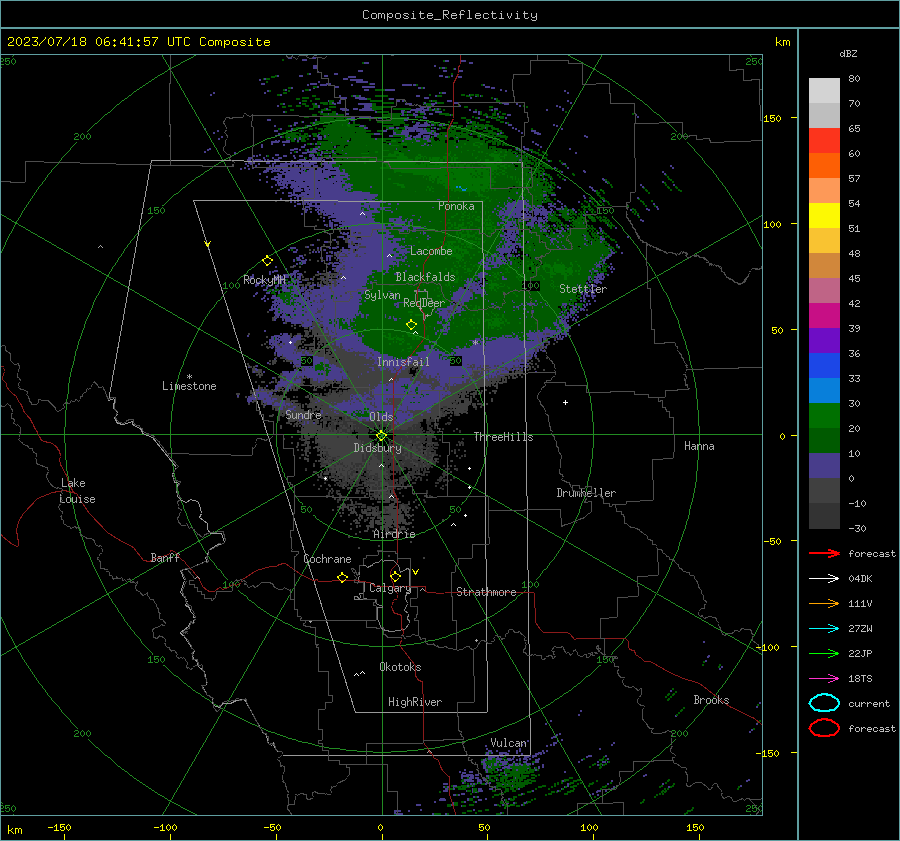Click the 65 dBZ red swatch
The height and width of the screenshot is (841, 900).
(x=824, y=141)
